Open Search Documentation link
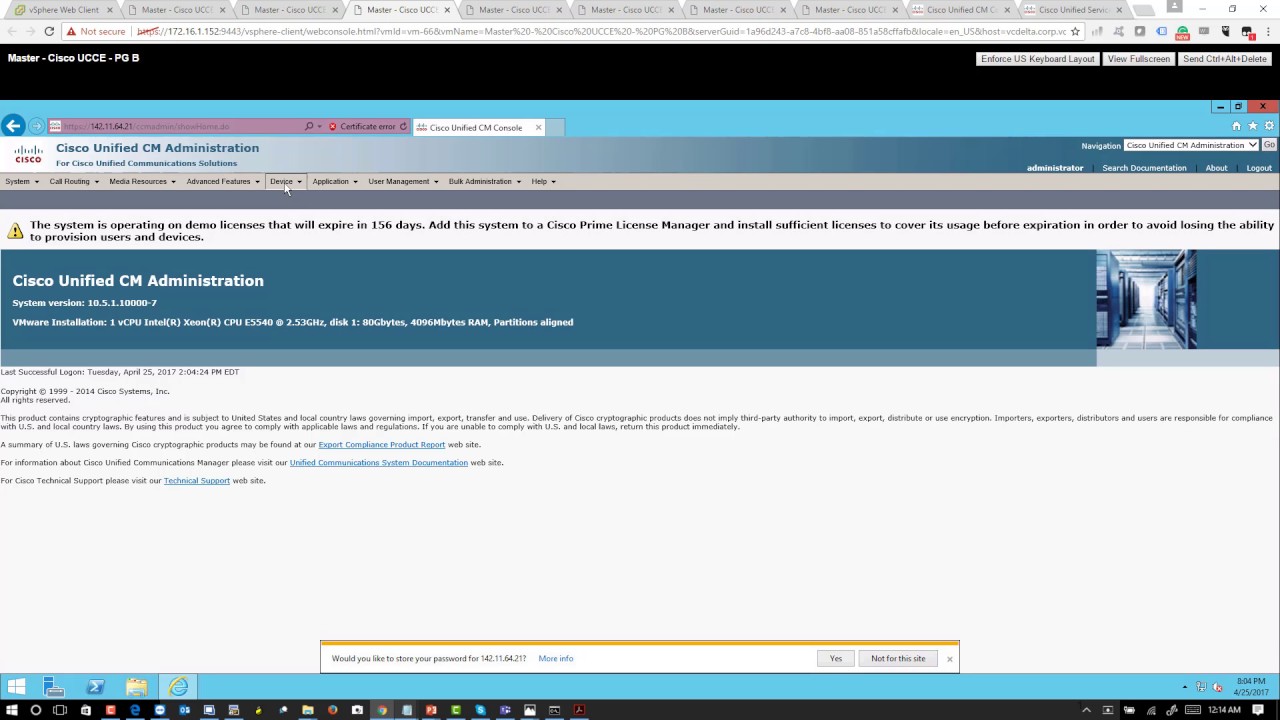The height and width of the screenshot is (720, 1280). (x=1144, y=168)
